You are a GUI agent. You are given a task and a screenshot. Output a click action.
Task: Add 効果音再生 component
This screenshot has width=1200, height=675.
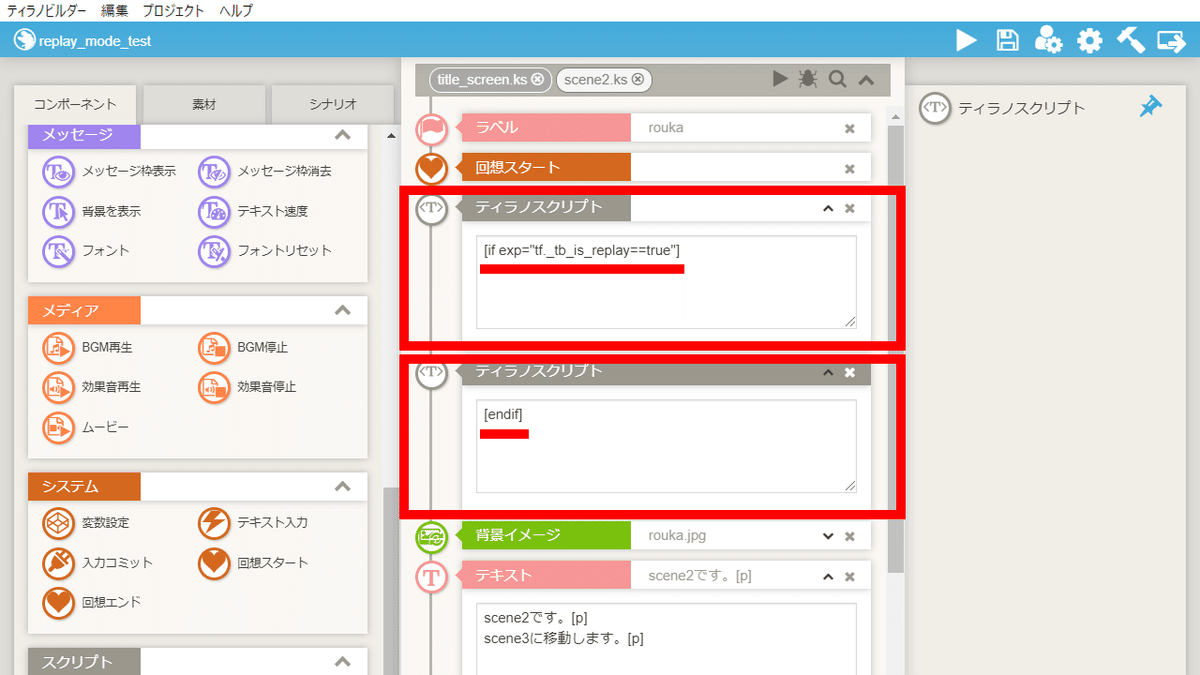coord(92,386)
